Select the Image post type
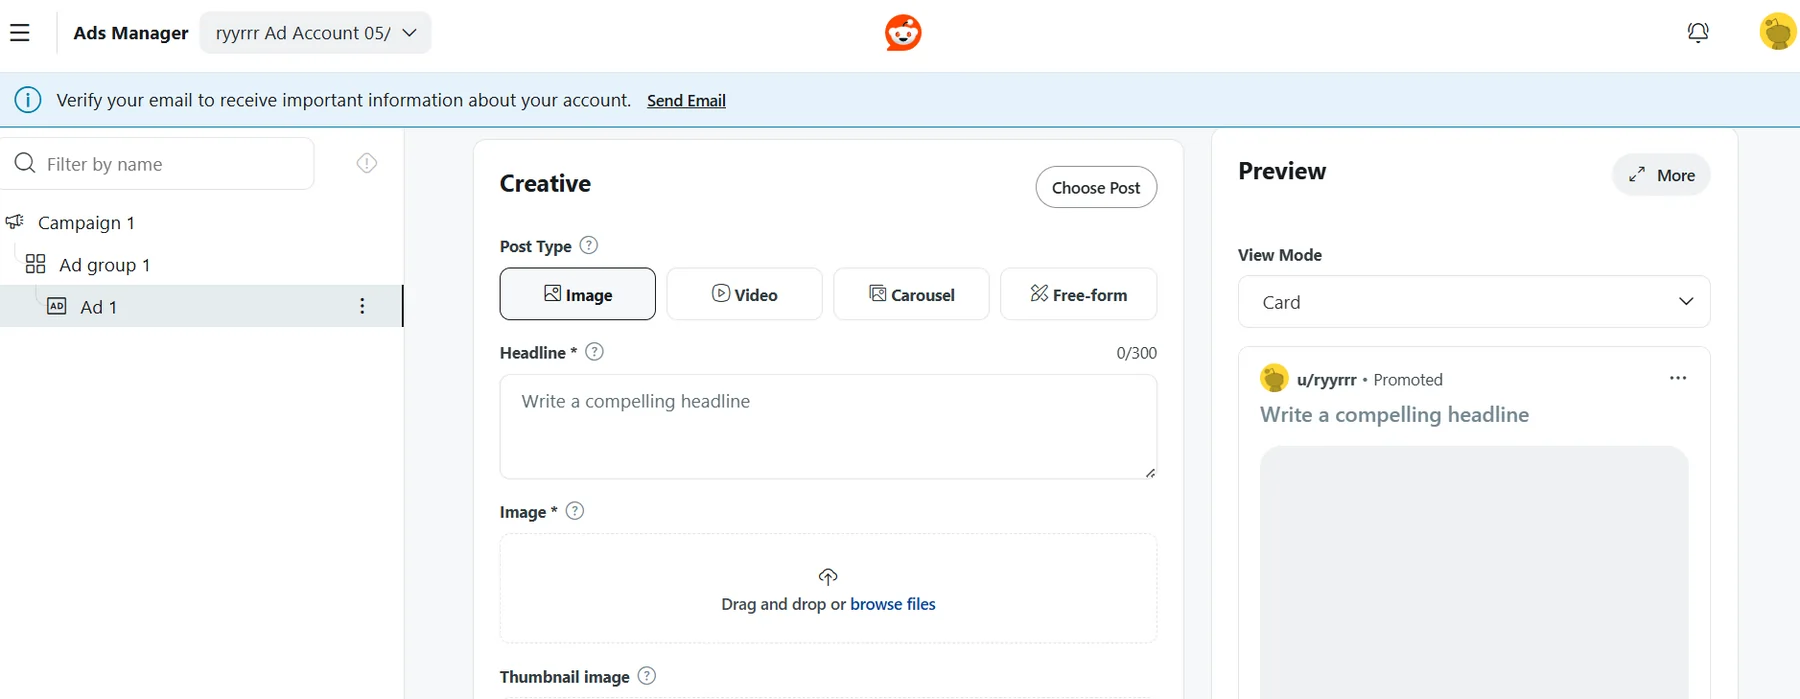The height and width of the screenshot is (699, 1800). point(578,294)
